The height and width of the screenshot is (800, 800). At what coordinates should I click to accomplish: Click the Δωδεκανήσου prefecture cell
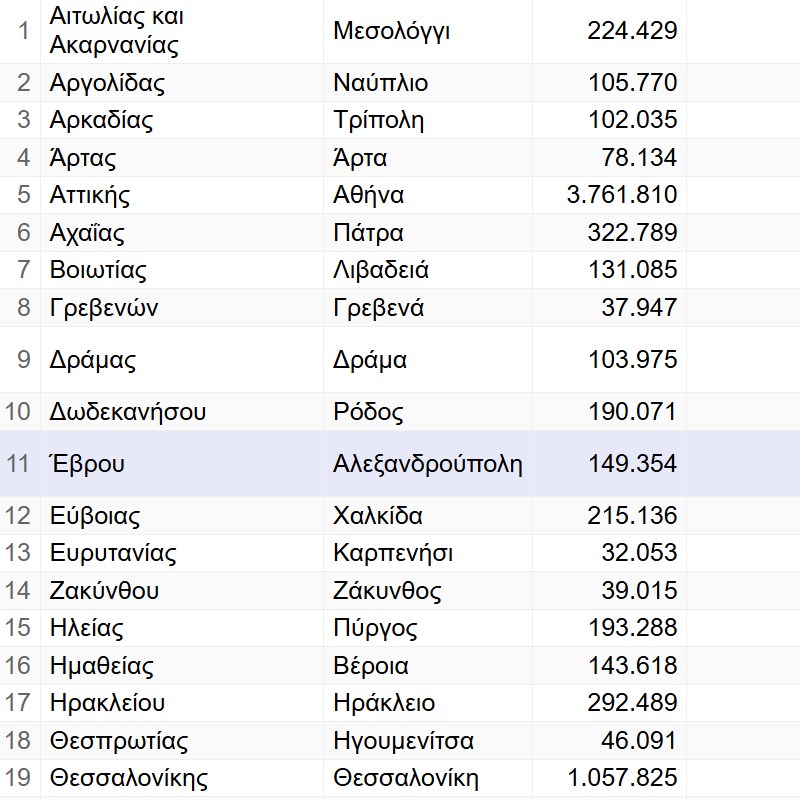[182, 411]
